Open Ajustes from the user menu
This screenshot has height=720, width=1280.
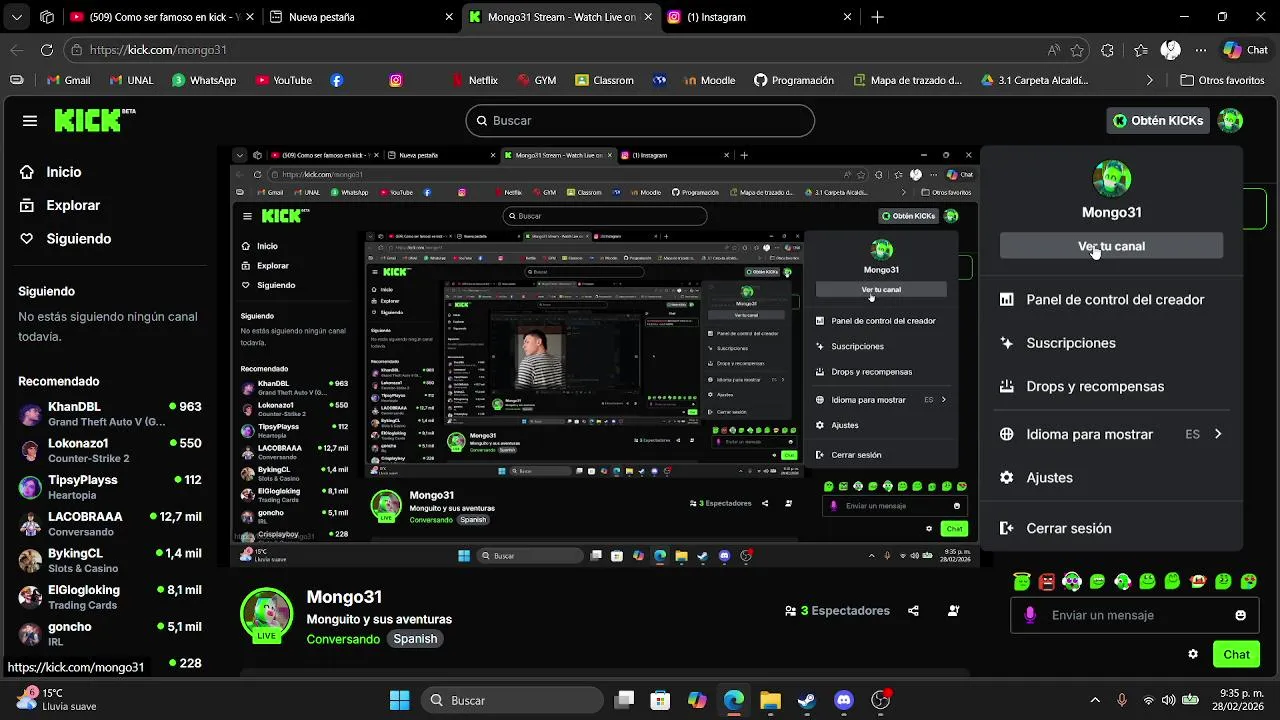tap(1049, 477)
